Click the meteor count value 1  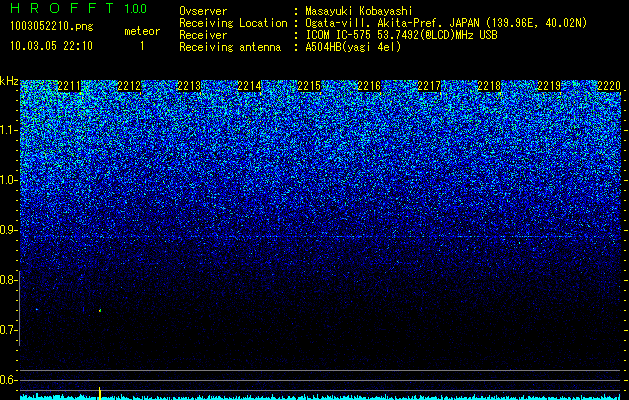coord(142,46)
